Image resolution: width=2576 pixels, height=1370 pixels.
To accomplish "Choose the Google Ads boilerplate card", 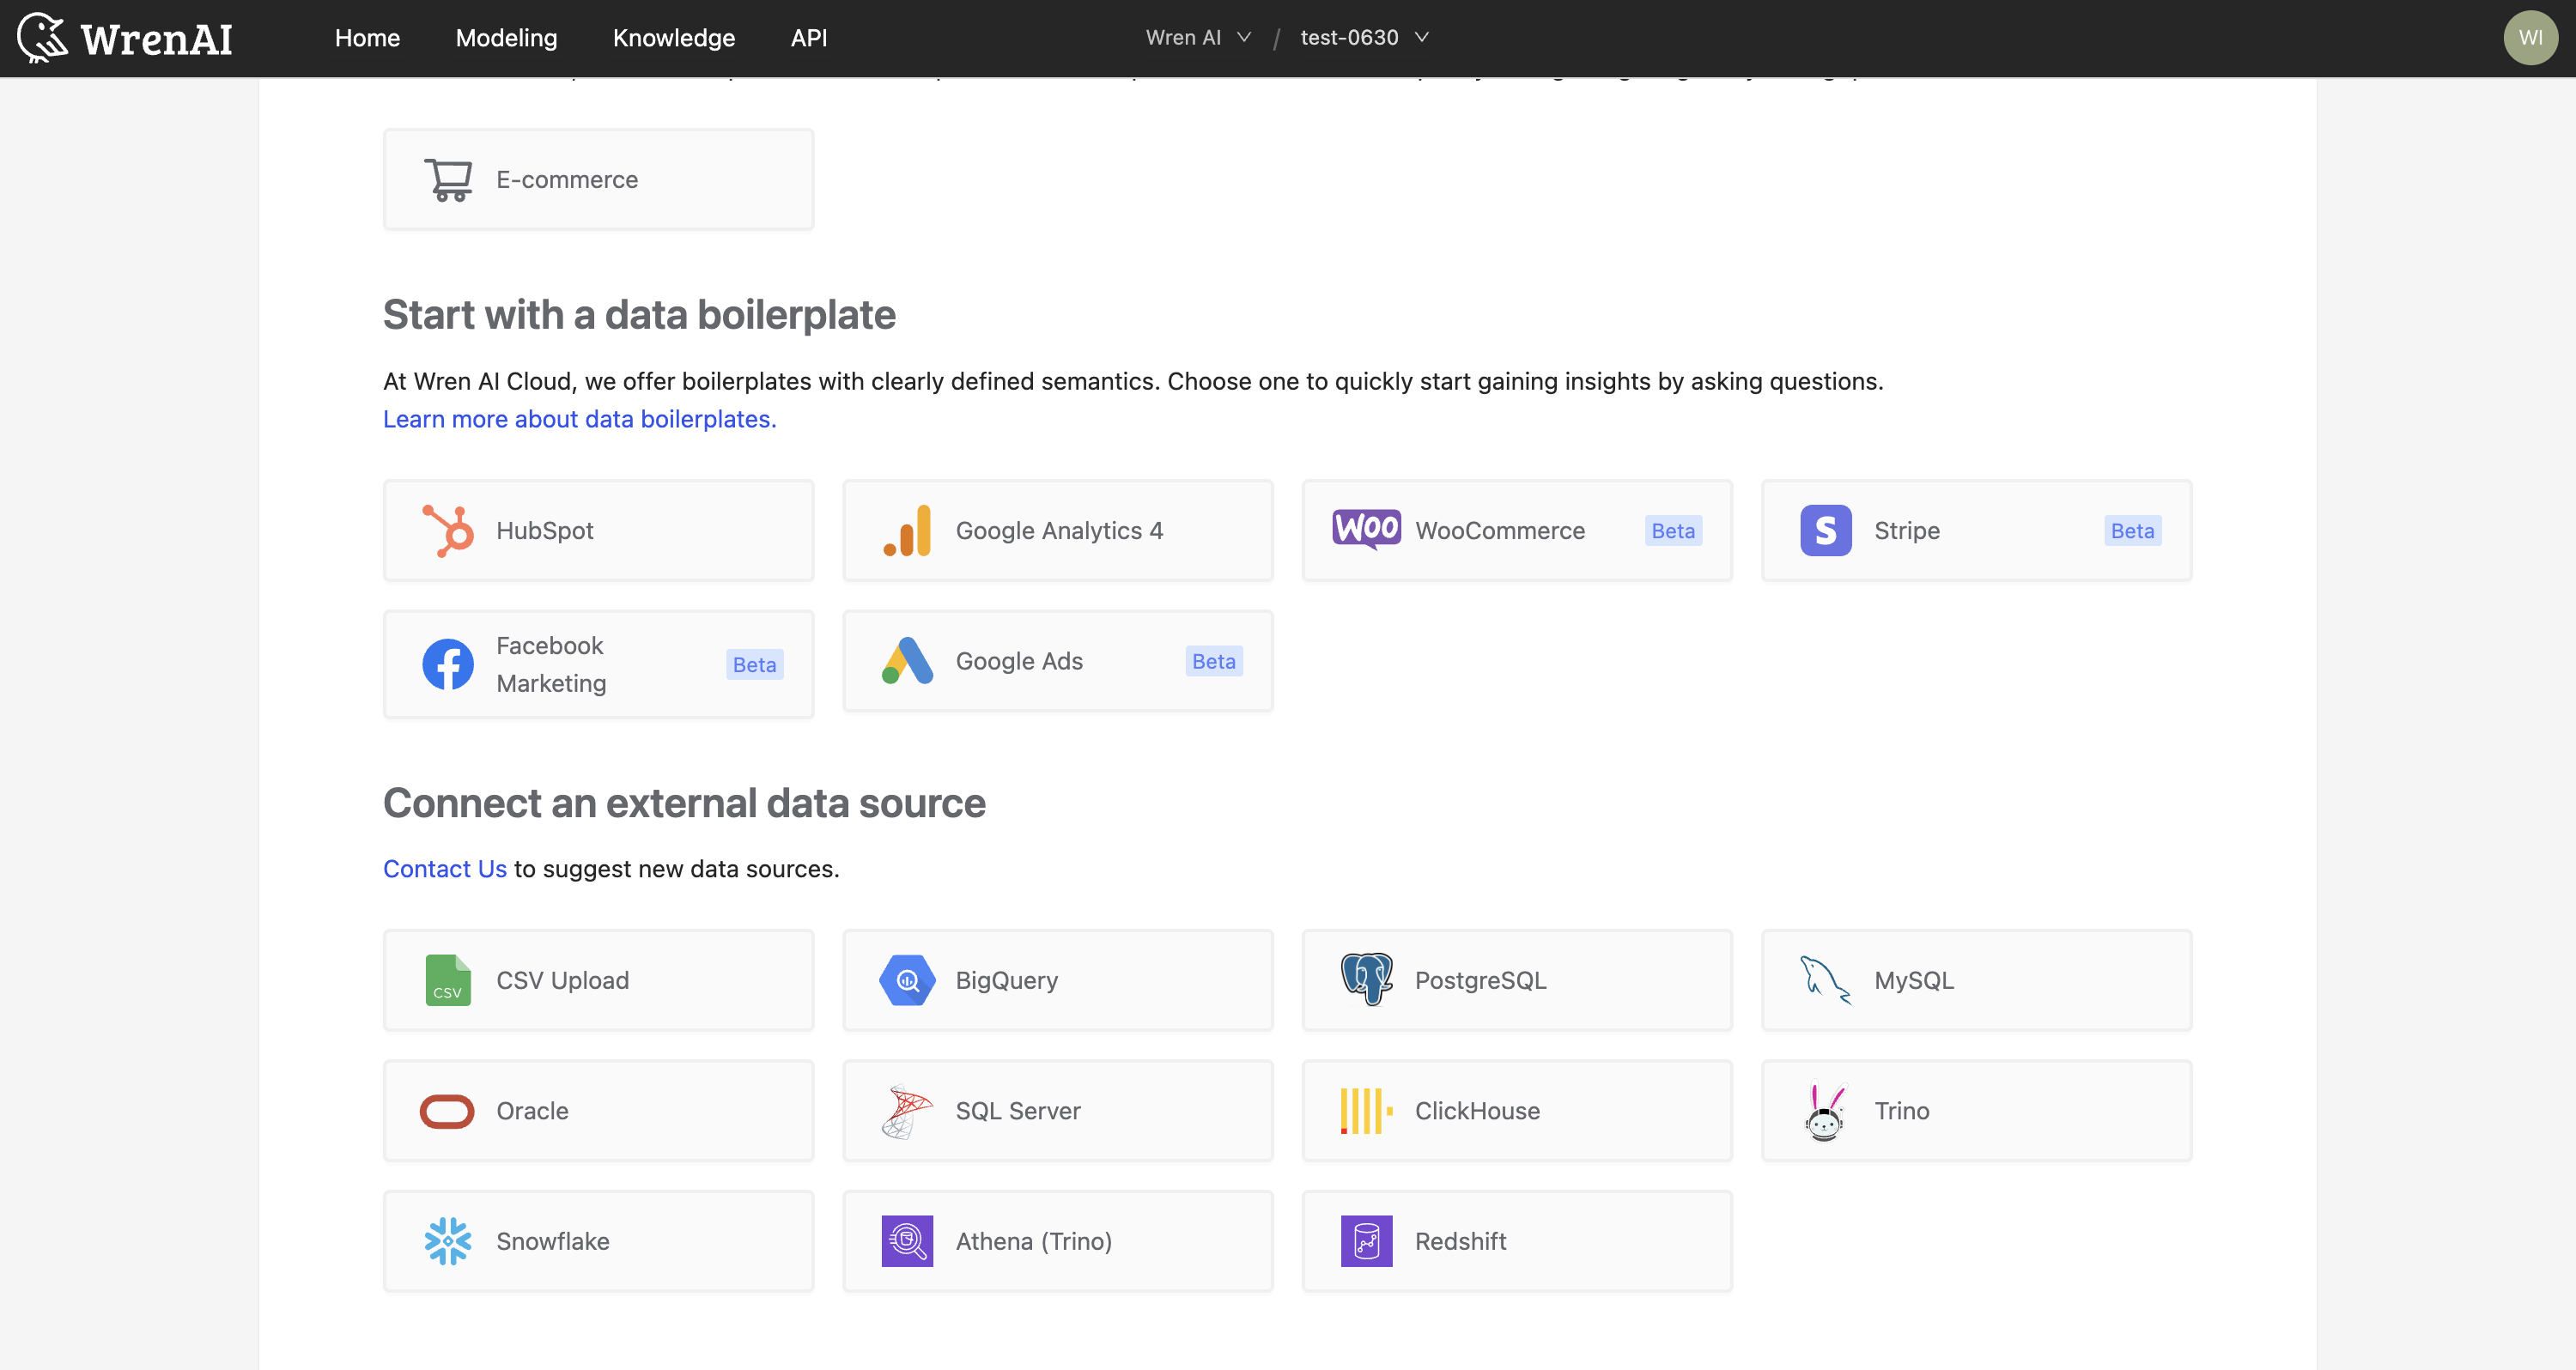I will [1058, 661].
